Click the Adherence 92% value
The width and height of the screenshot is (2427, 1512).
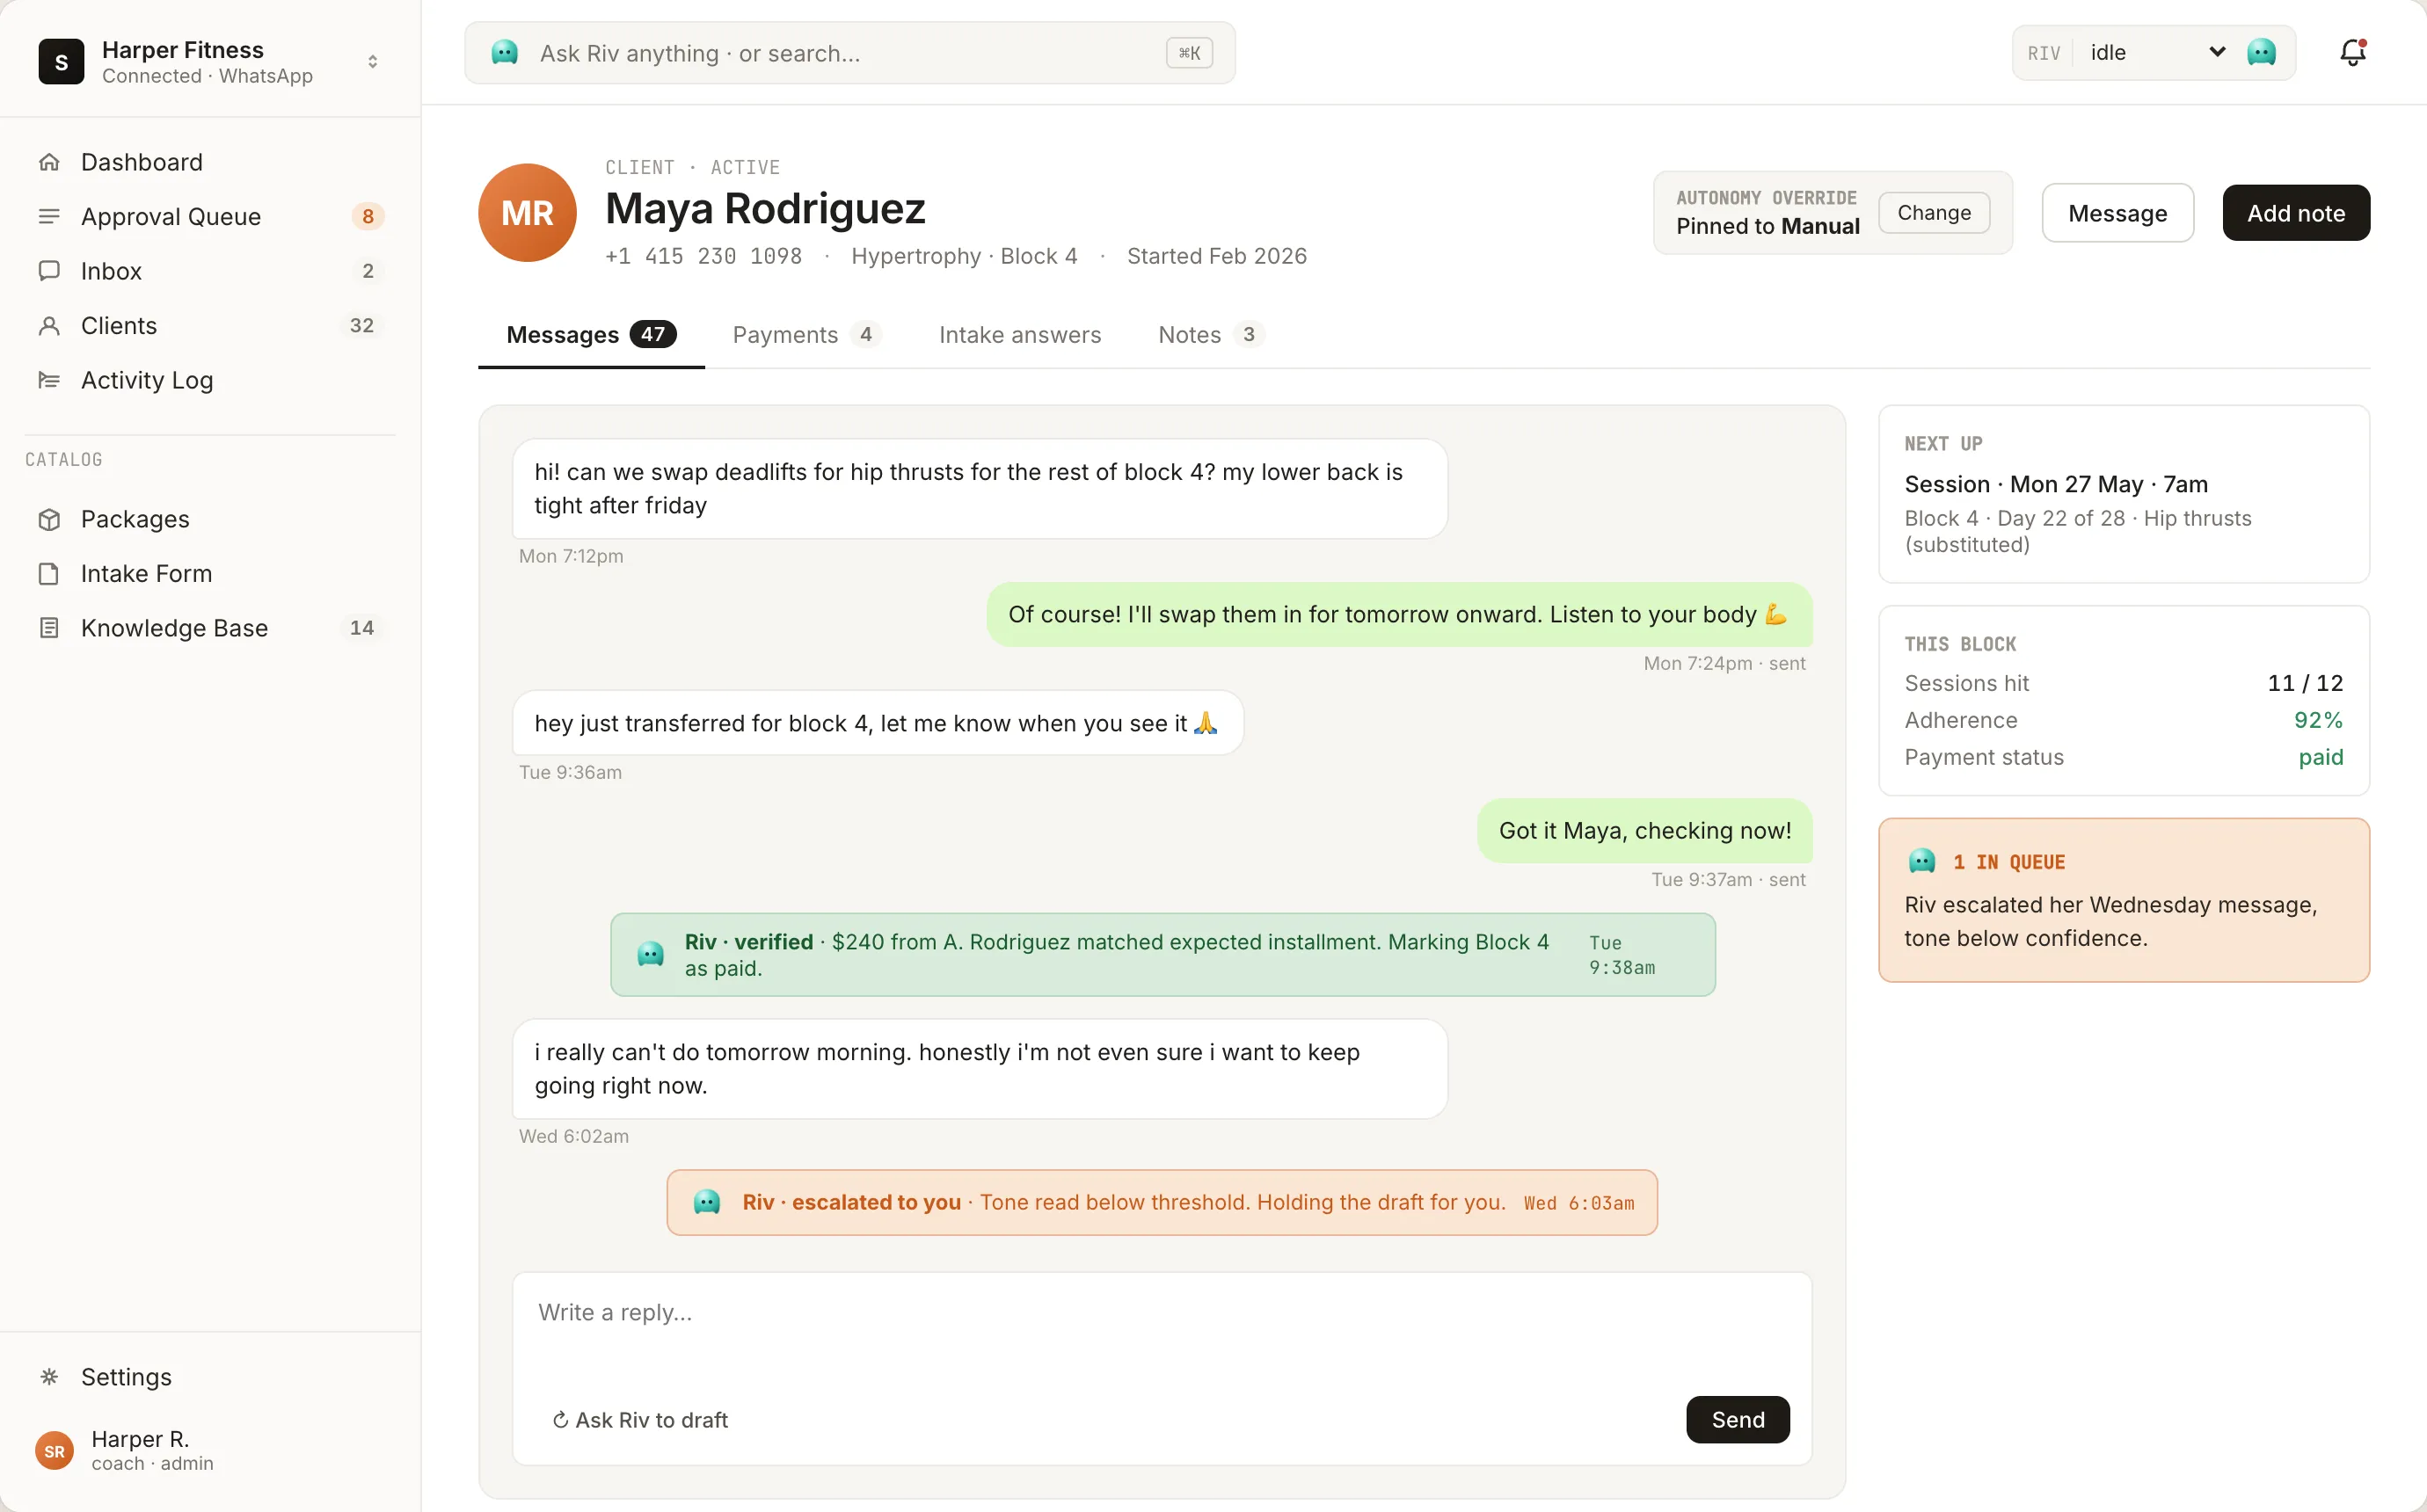tap(2318, 720)
